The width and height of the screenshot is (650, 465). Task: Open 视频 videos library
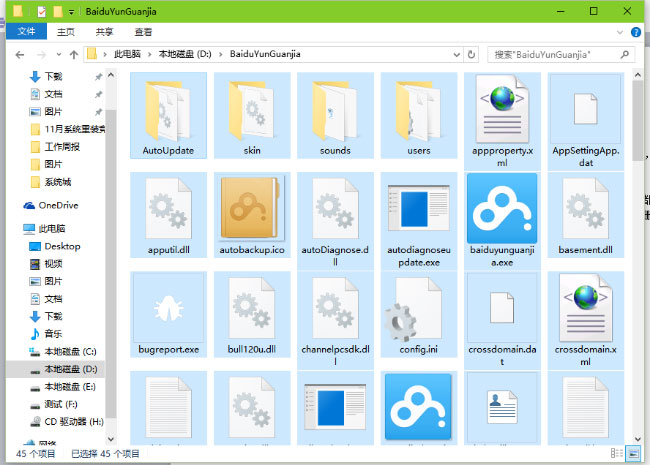click(46, 264)
